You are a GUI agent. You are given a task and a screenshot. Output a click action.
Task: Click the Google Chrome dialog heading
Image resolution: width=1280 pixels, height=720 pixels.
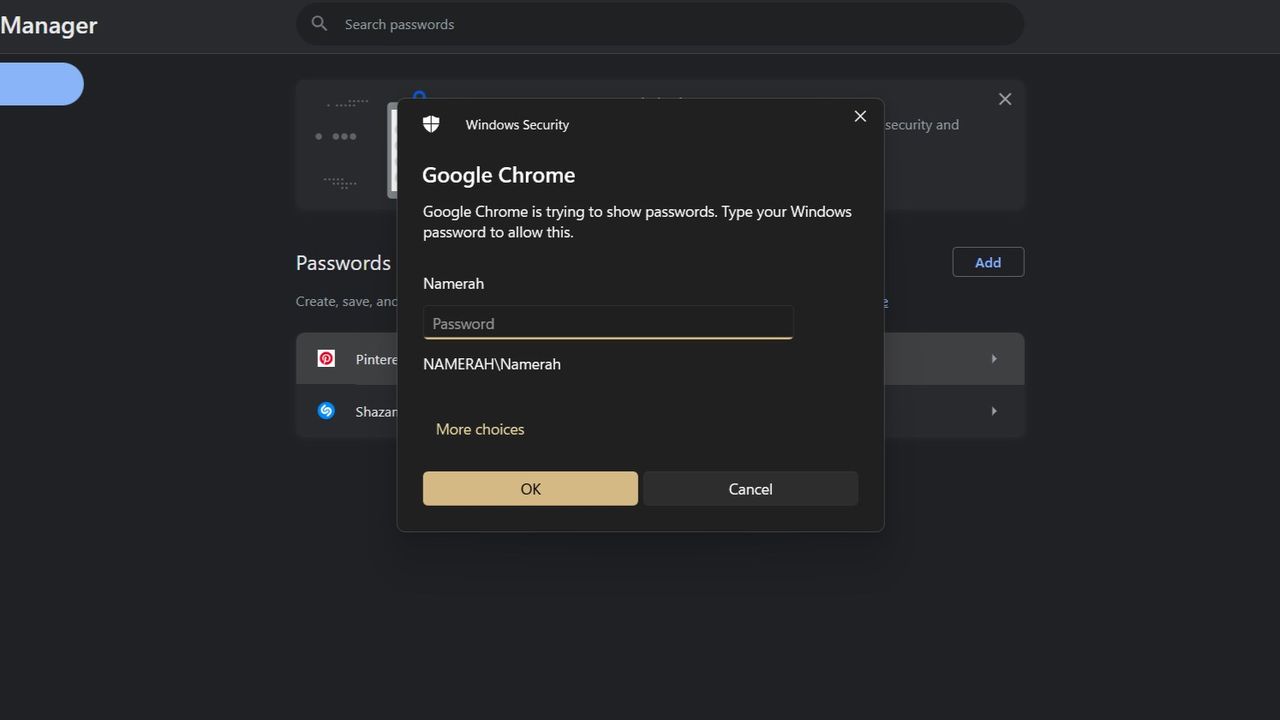click(x=498, y=175)
